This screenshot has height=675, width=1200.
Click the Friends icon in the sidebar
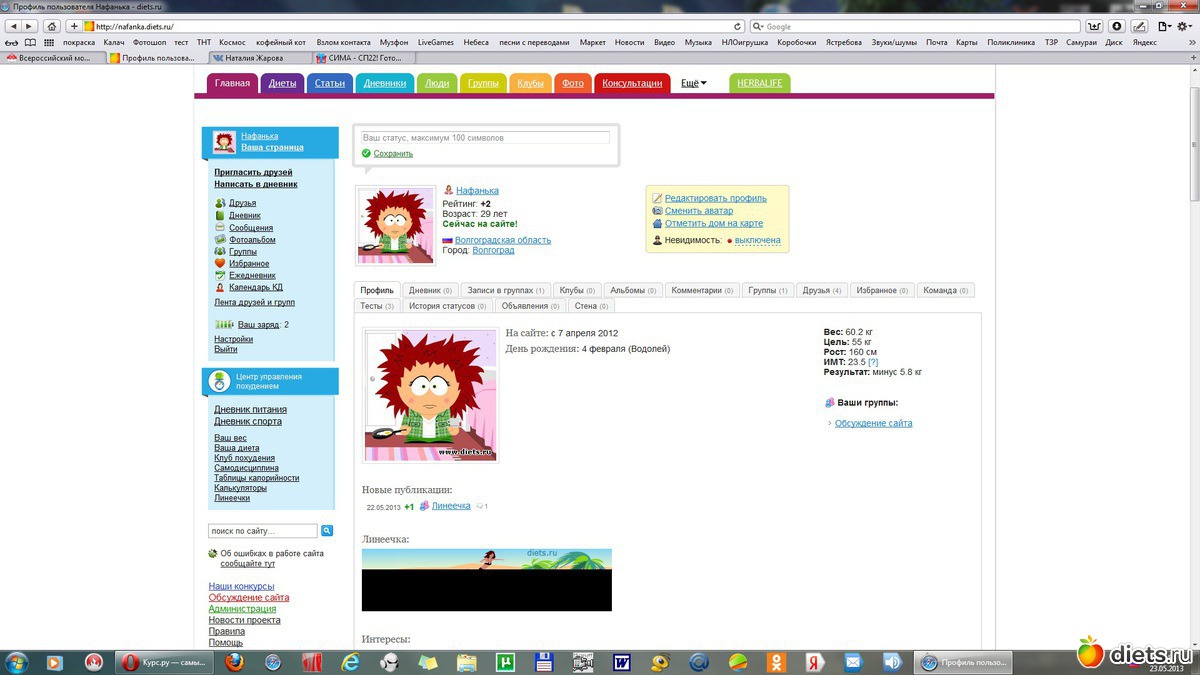(x=220, y=203)
